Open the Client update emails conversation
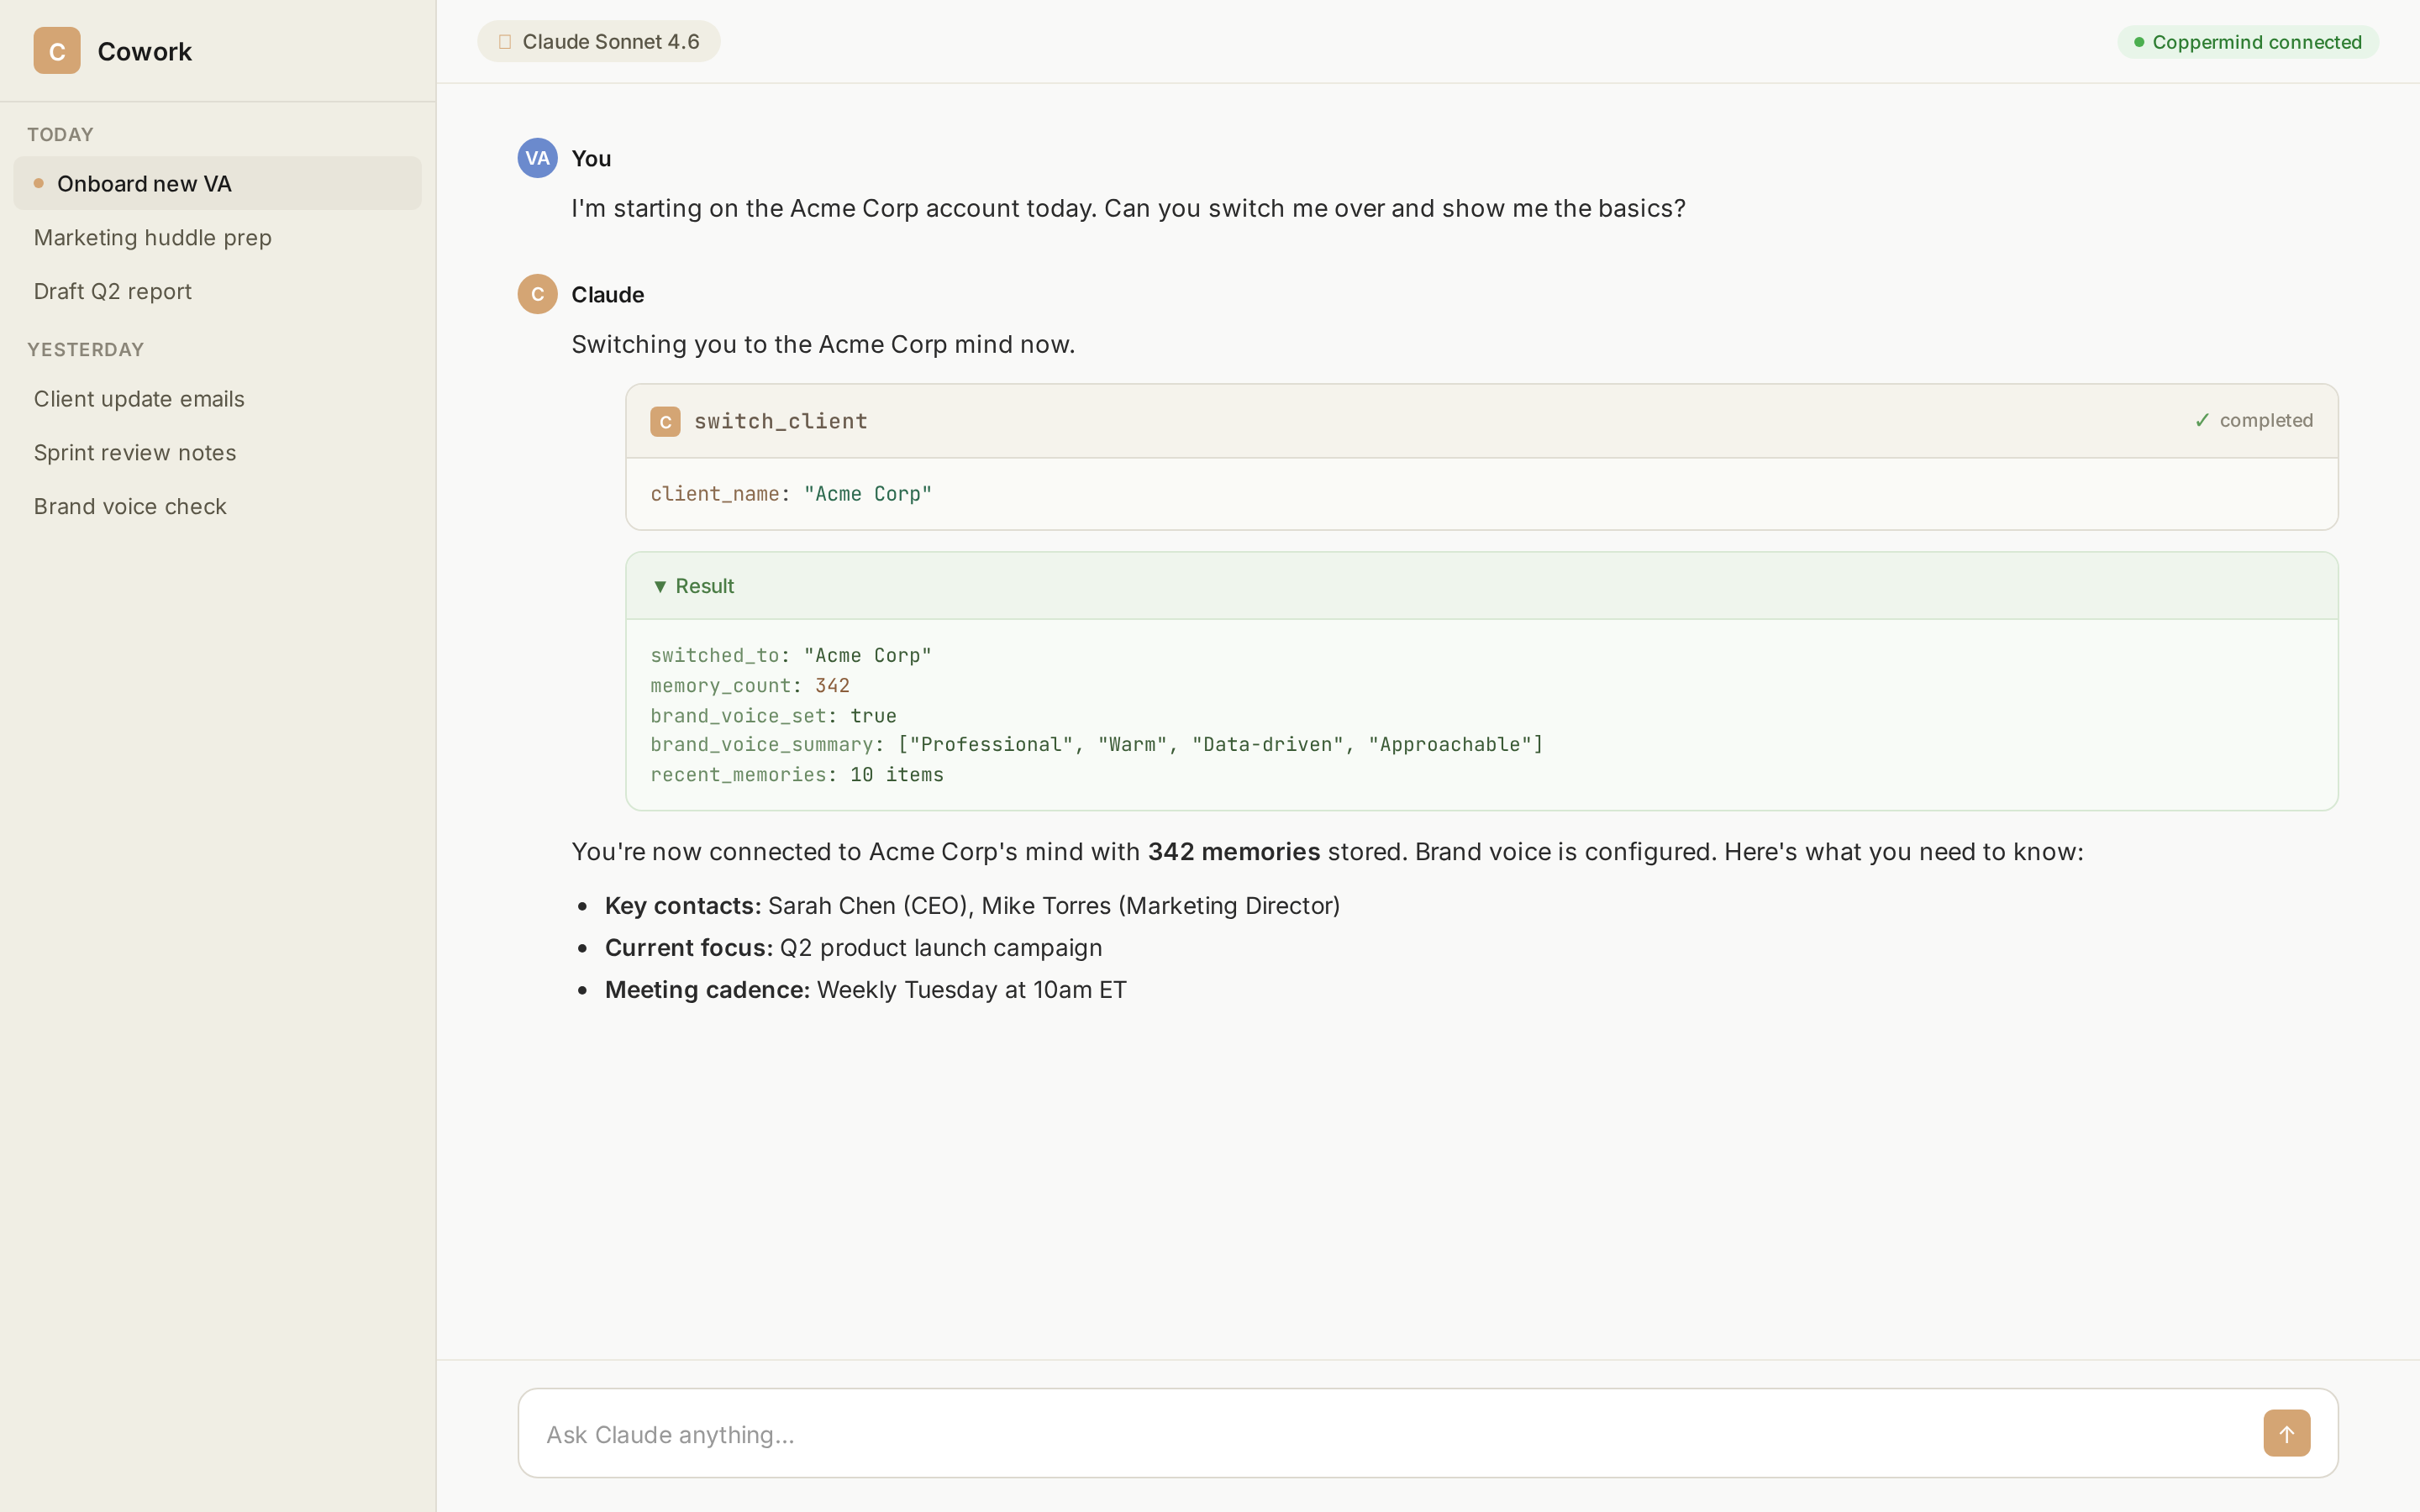The height and width of the screenshot is (1512, 2420). [x=217, y=399]
